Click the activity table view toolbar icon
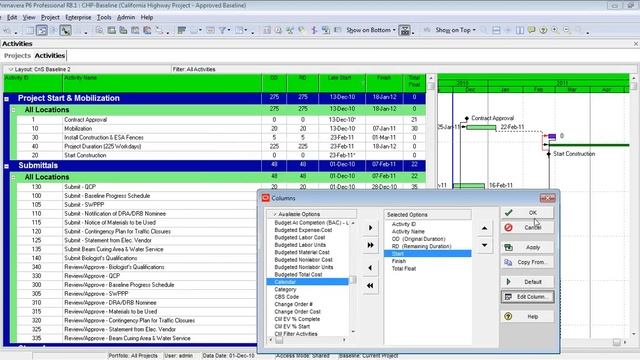Screen dimensions: 640x360 (x=30, y=30)
